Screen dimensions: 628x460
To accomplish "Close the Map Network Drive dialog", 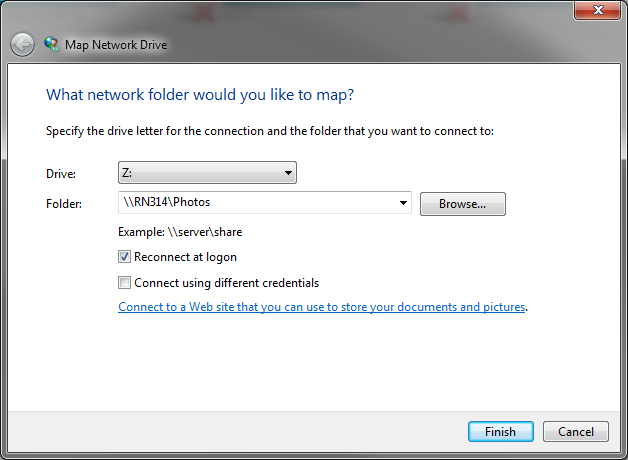I will click(597, 10).
